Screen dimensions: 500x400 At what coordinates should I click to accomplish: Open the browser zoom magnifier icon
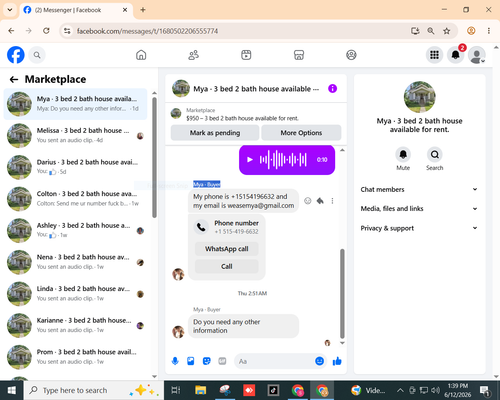[x=431, y=31]
